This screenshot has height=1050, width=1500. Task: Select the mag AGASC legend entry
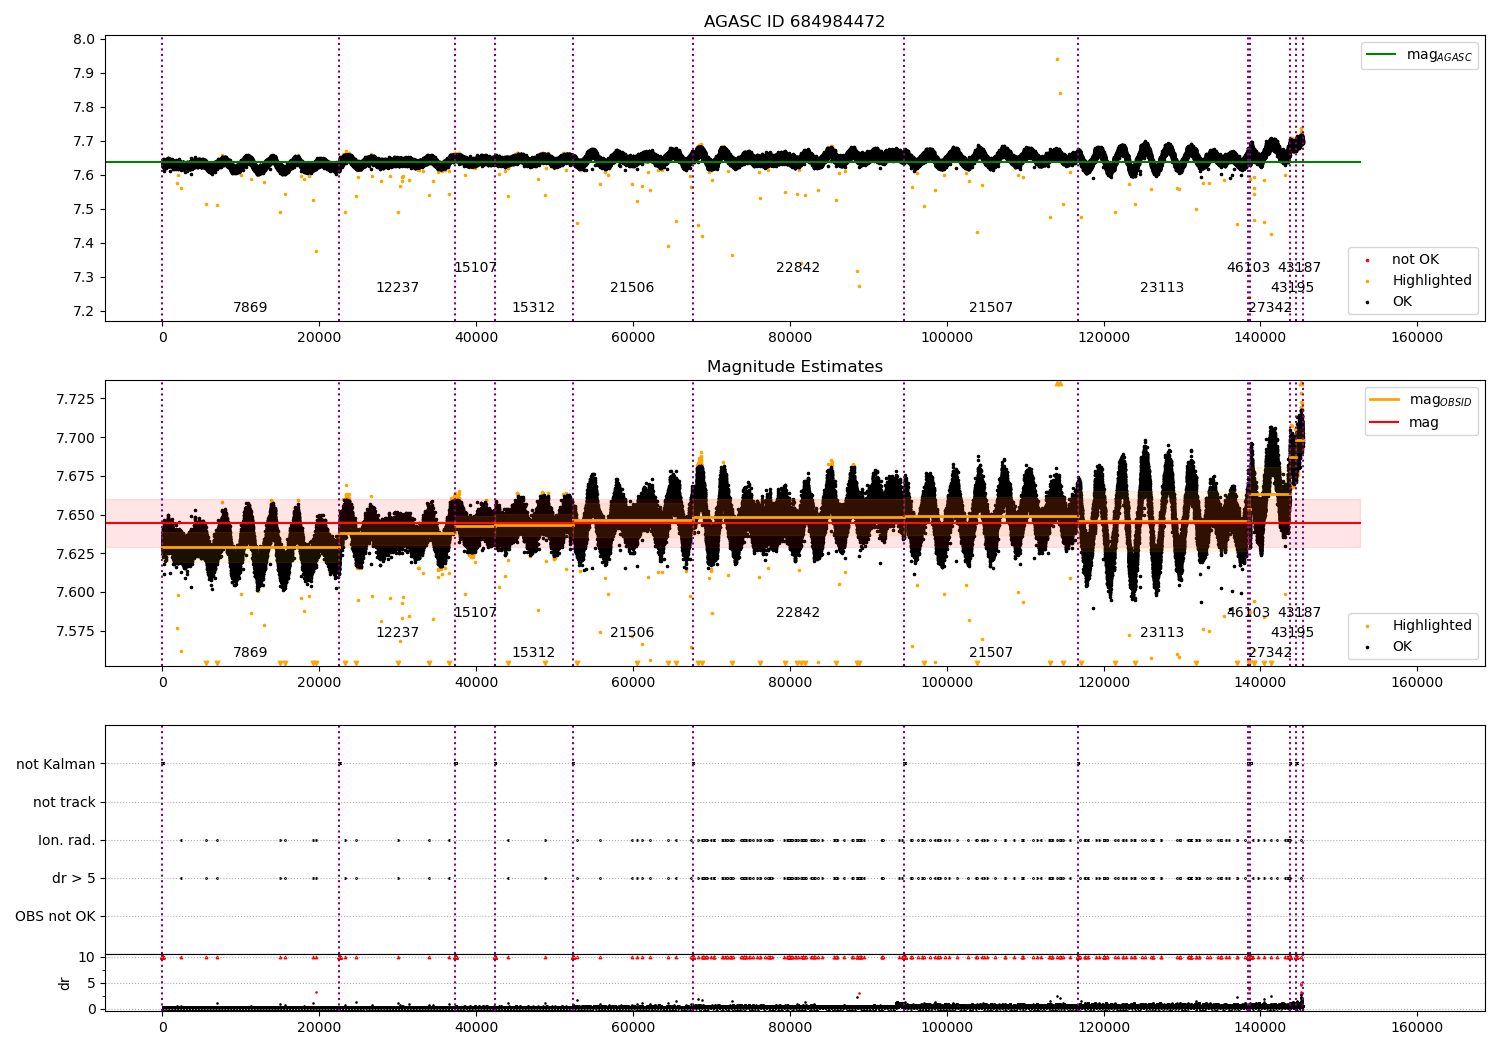point(1419,55)
